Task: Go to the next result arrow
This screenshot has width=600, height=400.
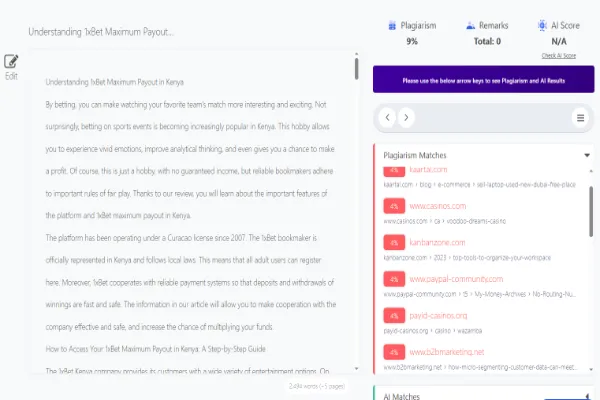Action: click(x=406, y=117)
